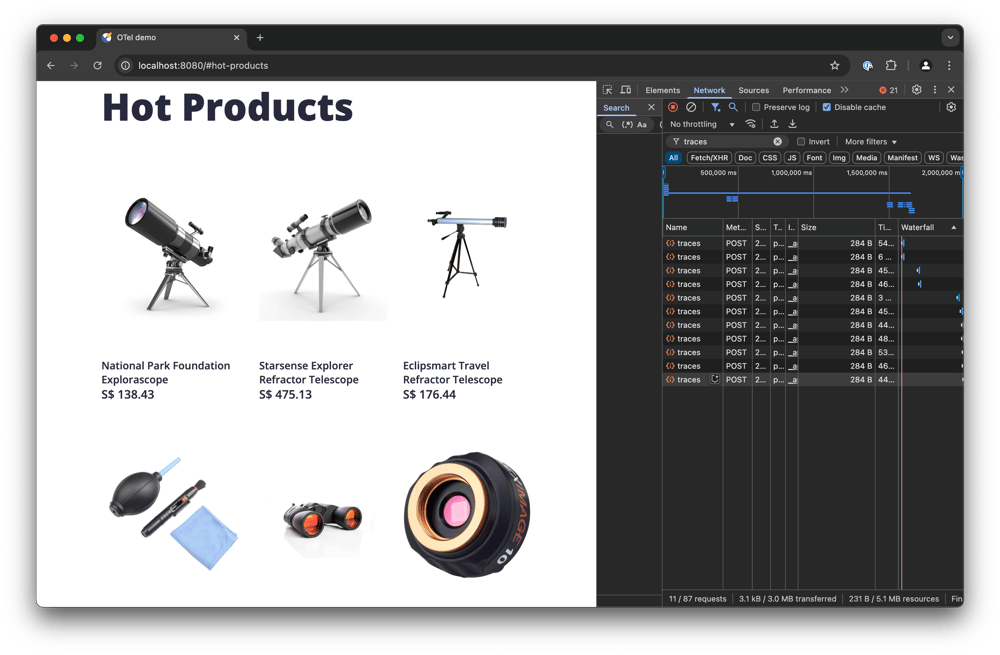Click into the traces filter input

(726, 142)
